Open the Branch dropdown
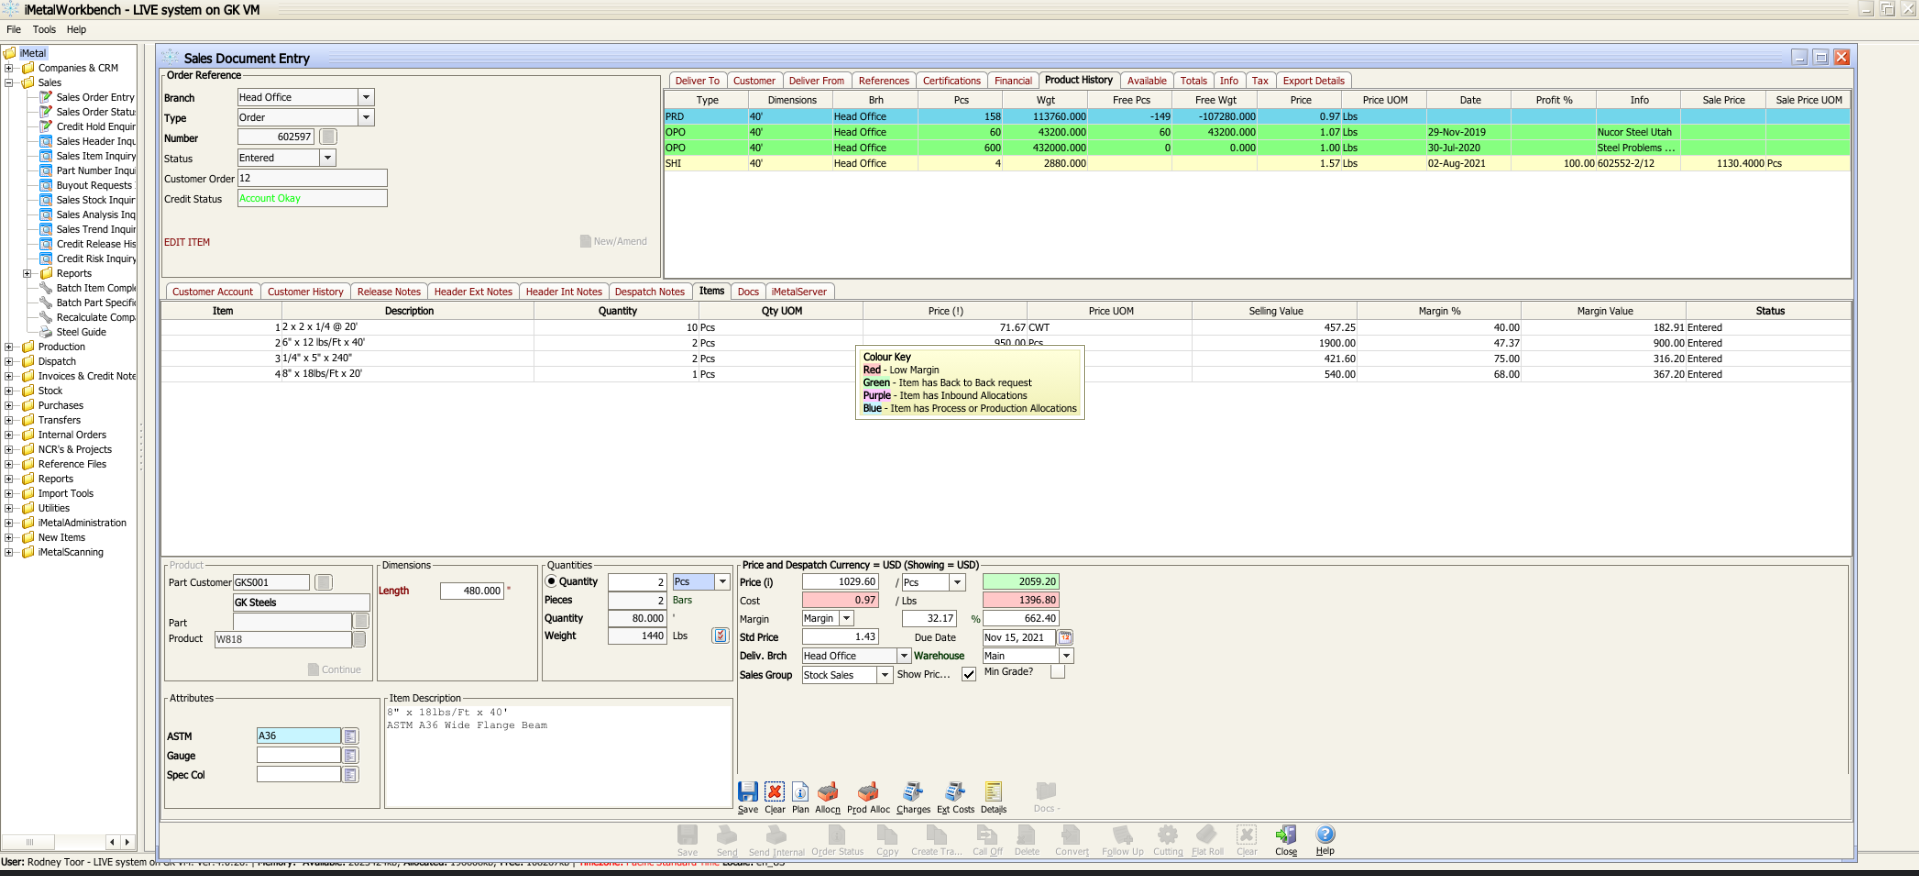 (x=366, y=97)
